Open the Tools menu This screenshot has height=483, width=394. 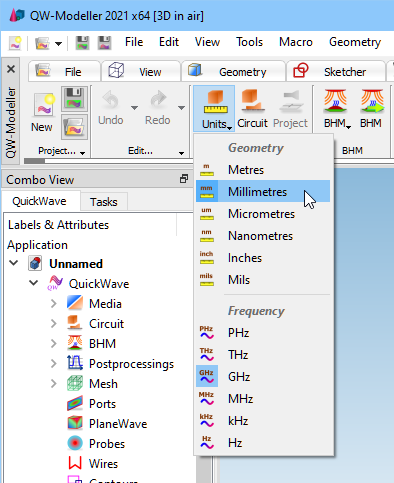(x=249, y=42)
